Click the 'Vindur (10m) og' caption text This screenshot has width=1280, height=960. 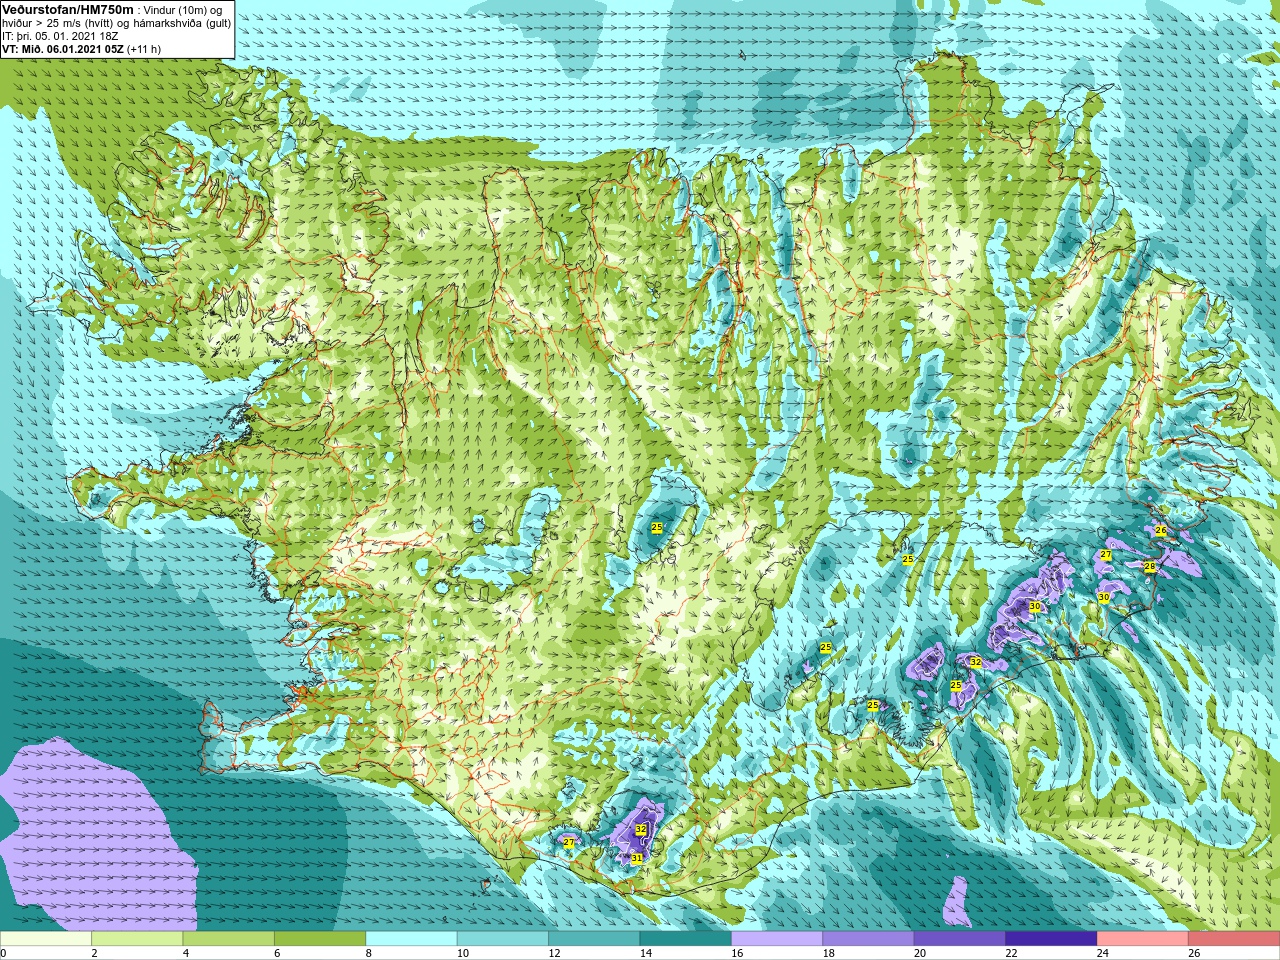(x=183, y=9)
